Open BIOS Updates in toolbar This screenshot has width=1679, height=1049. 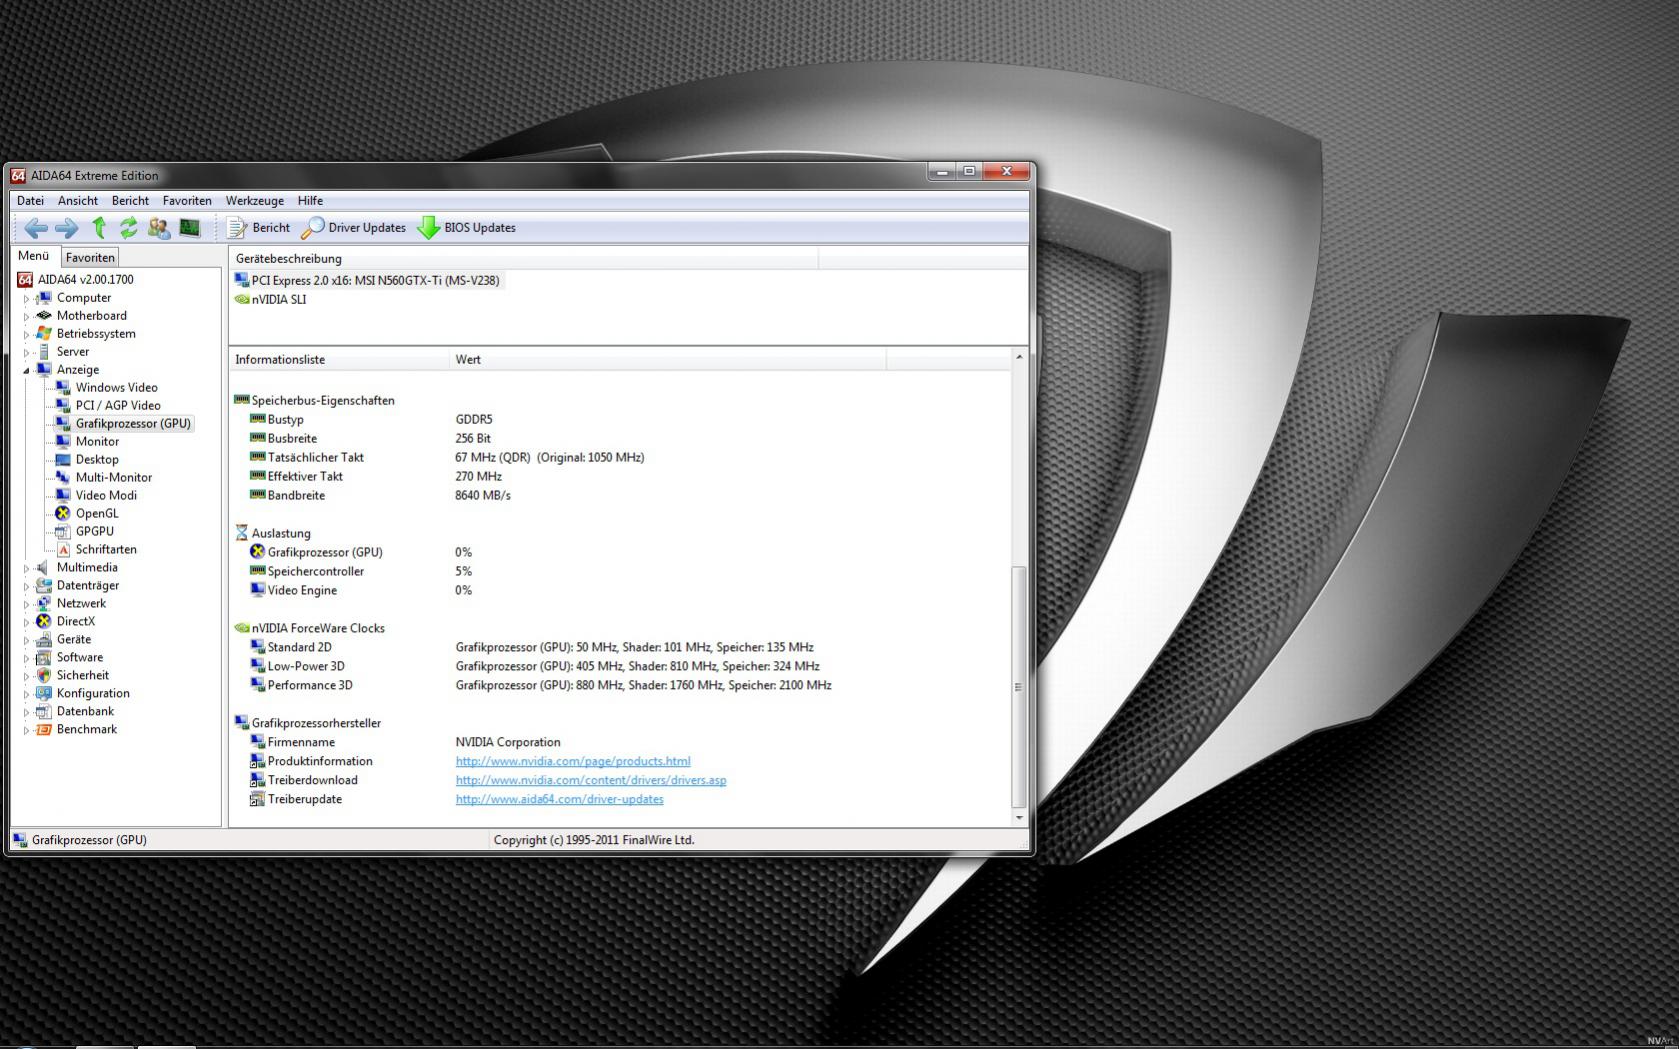click(x=467, y=228)
